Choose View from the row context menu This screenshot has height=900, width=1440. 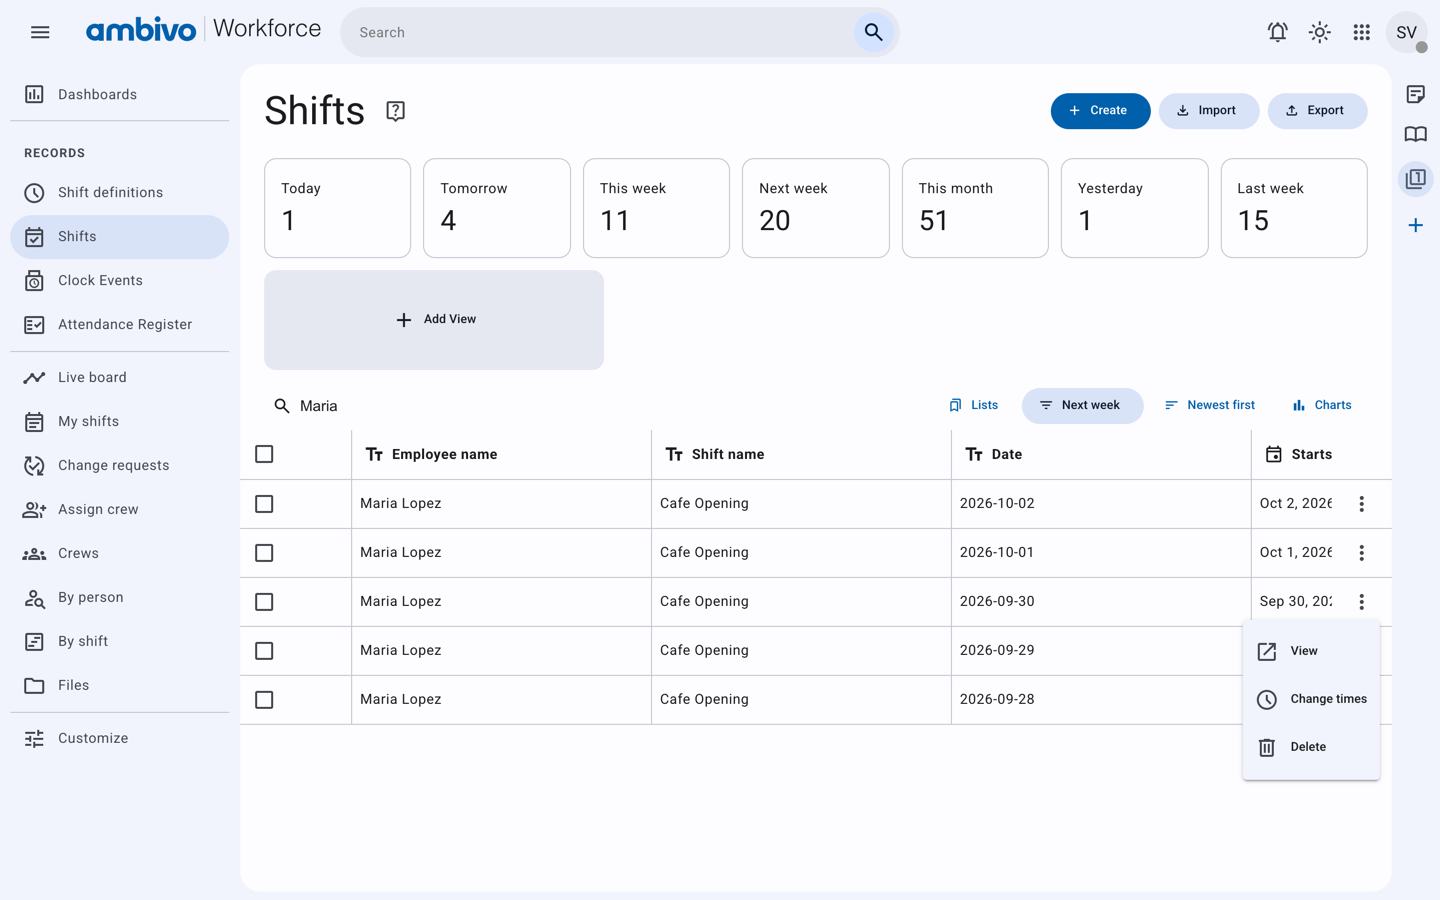point(1311,651)
